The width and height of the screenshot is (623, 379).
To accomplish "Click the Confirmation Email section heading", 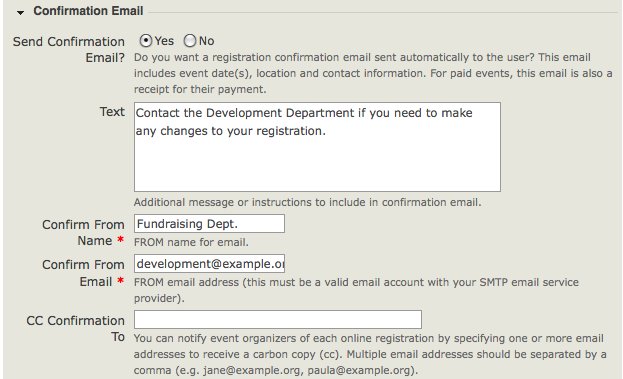I will point(88,11).
